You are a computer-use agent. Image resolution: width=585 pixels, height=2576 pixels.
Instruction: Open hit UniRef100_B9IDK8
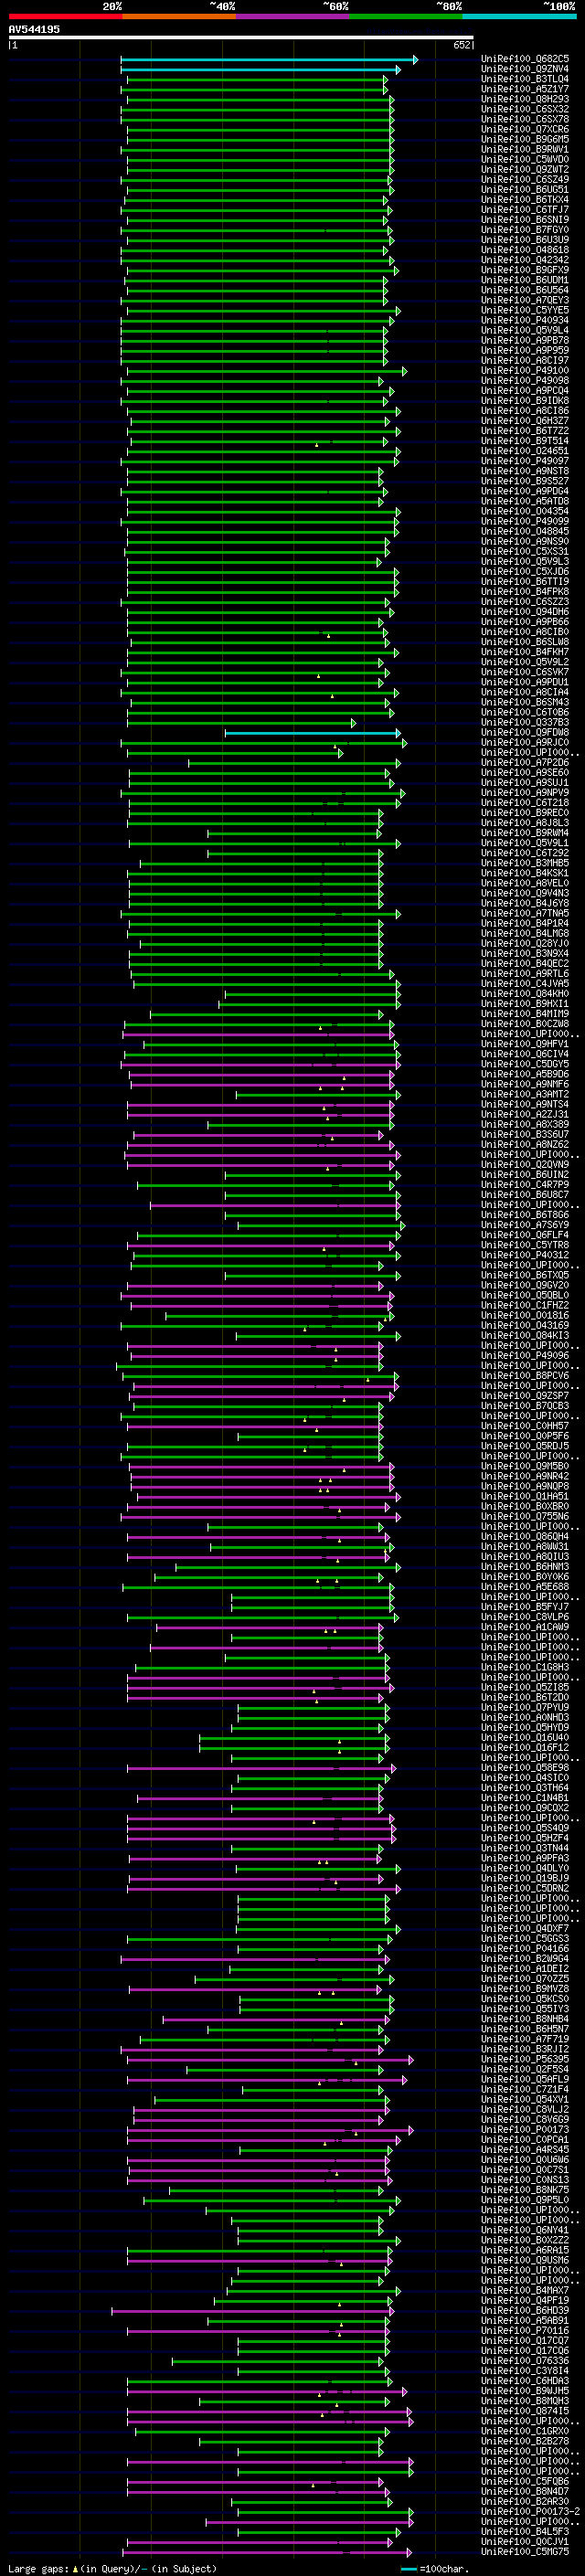pyautogui.click(x=525, y=400)
